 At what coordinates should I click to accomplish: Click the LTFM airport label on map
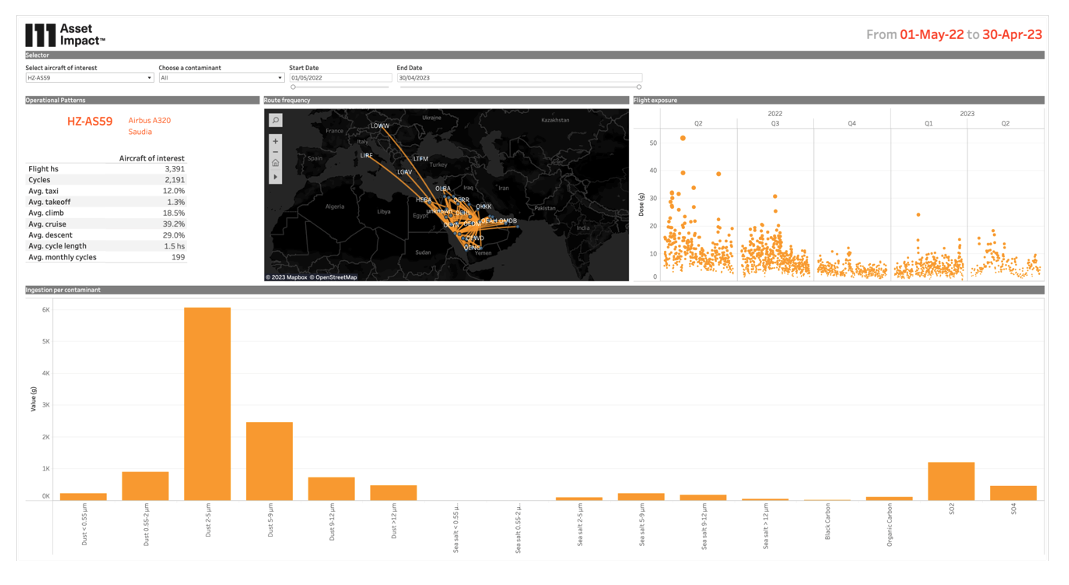pos(421,159)
